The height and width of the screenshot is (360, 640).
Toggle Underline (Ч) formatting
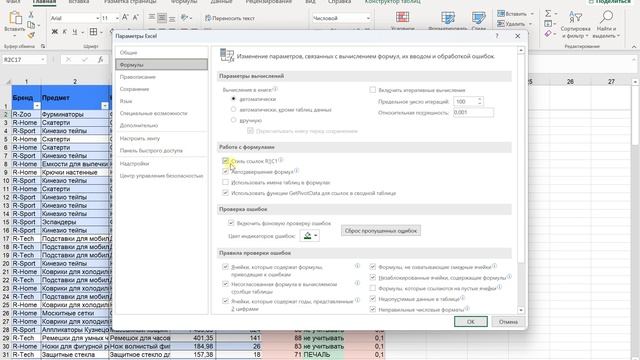pos(74,32)
